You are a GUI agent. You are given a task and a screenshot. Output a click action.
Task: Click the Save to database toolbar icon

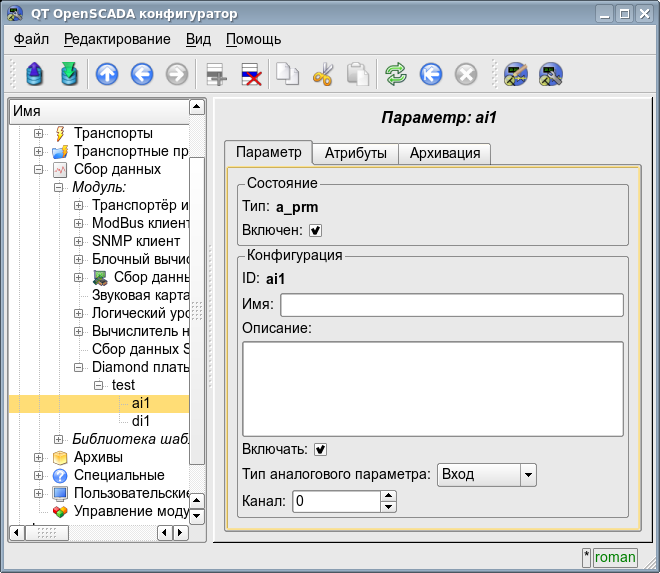(68, 74)
